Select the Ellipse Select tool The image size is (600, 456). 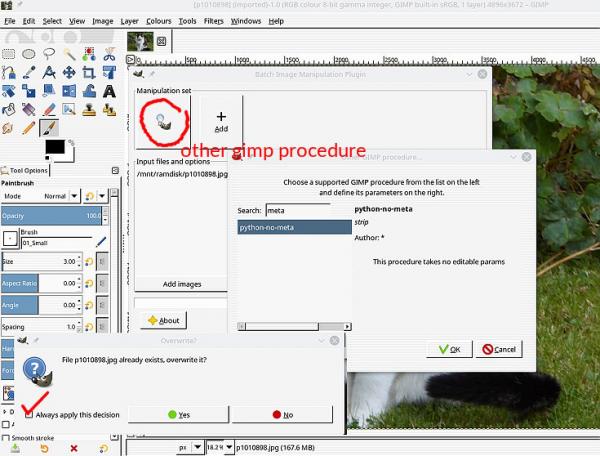click(x=29, y=54)
